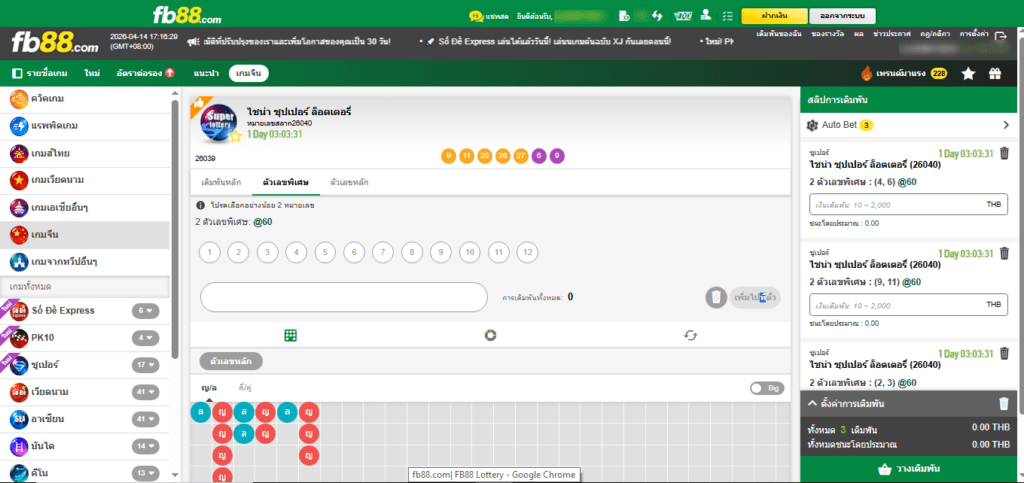The image size is (1024, 483).
Task: Toggle the Big switch
Action: (x=767, y=388)
